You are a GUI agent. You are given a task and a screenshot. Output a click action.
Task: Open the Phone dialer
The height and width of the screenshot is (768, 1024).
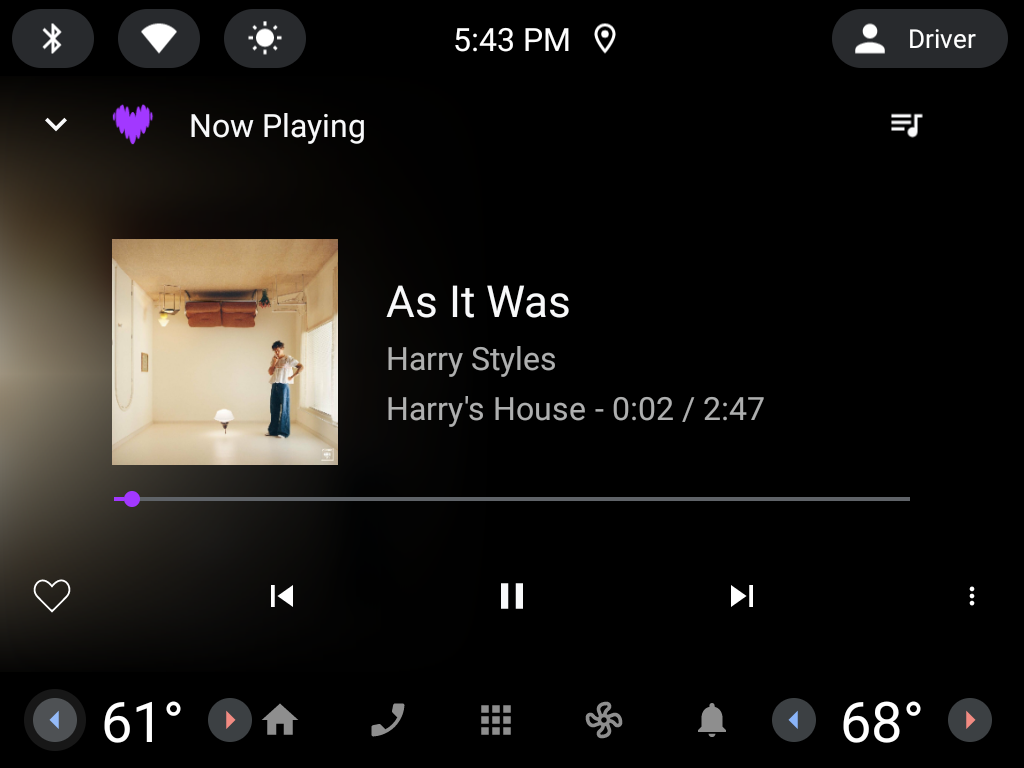tap(388, 720)
